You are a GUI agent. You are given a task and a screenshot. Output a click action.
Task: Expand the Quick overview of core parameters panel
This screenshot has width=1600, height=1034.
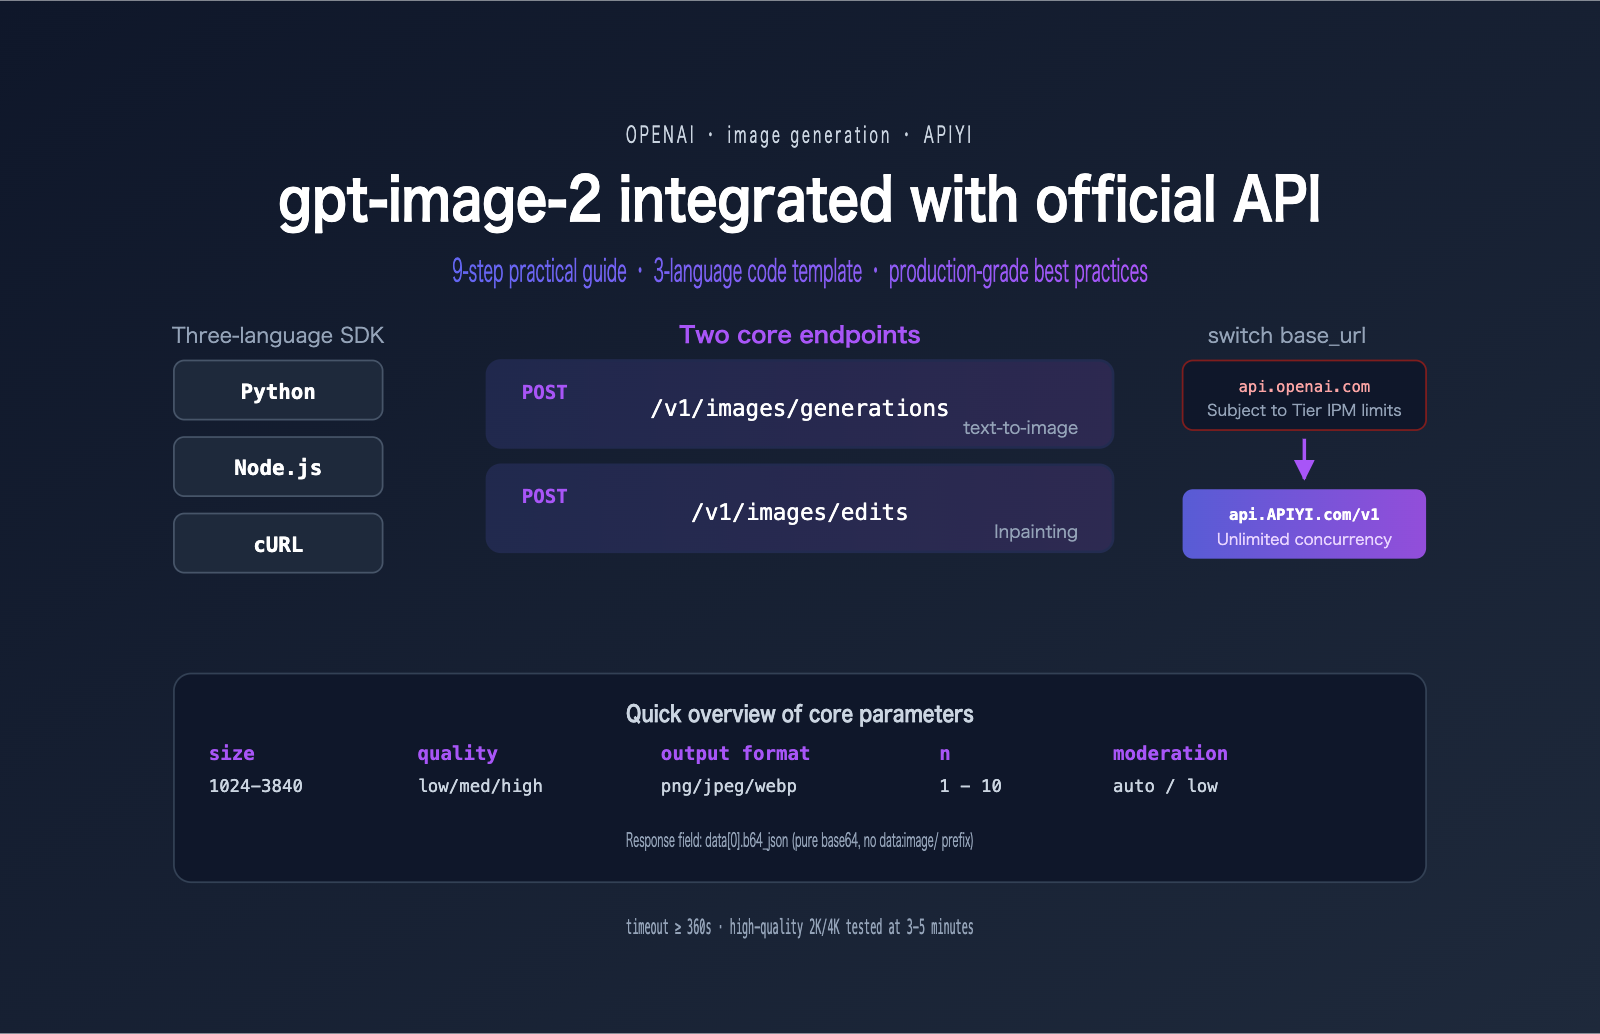point(800,714)
